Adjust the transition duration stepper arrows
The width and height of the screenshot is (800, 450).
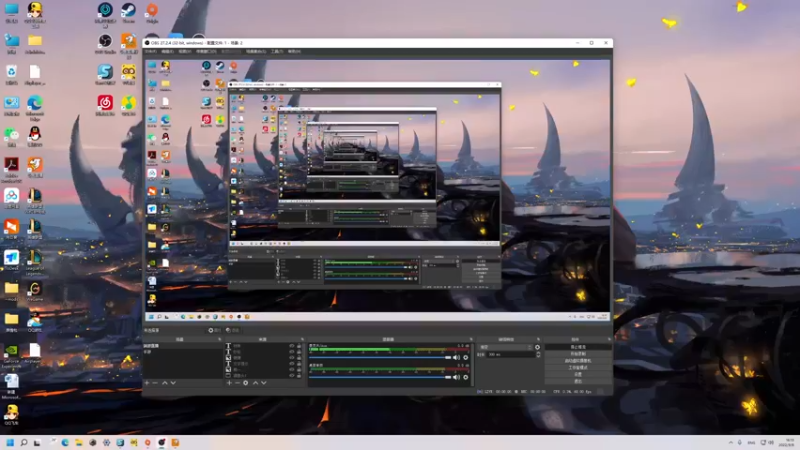point(538,354)
